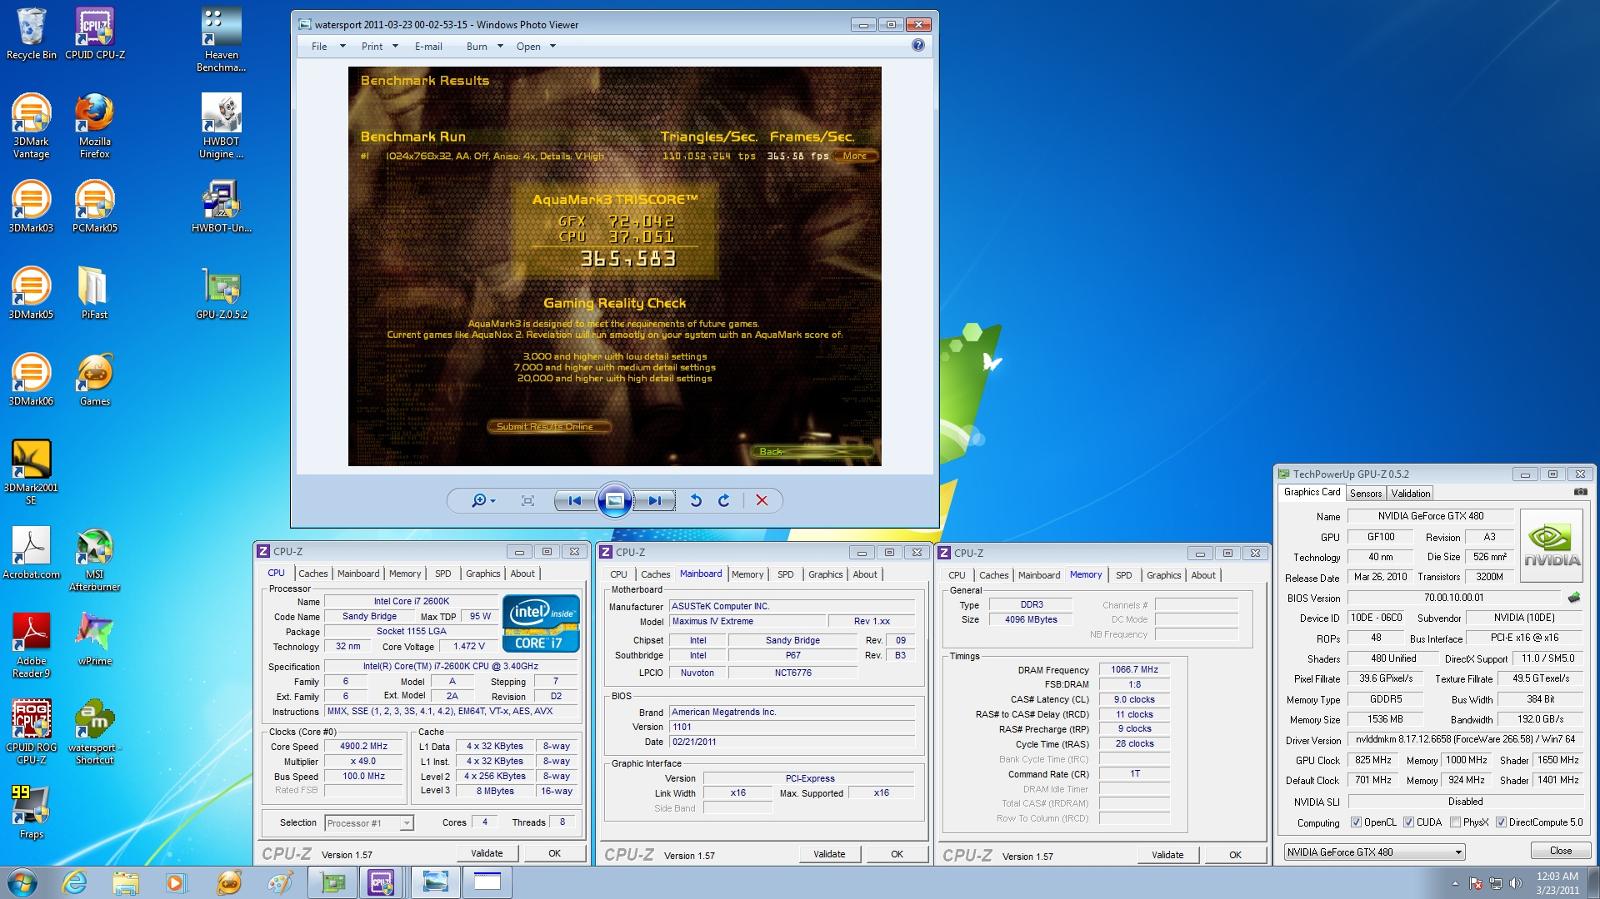Viewport: 1600px width, 899px height.
Task: Click the volume icon in system tray
Action: [1516, 883]
